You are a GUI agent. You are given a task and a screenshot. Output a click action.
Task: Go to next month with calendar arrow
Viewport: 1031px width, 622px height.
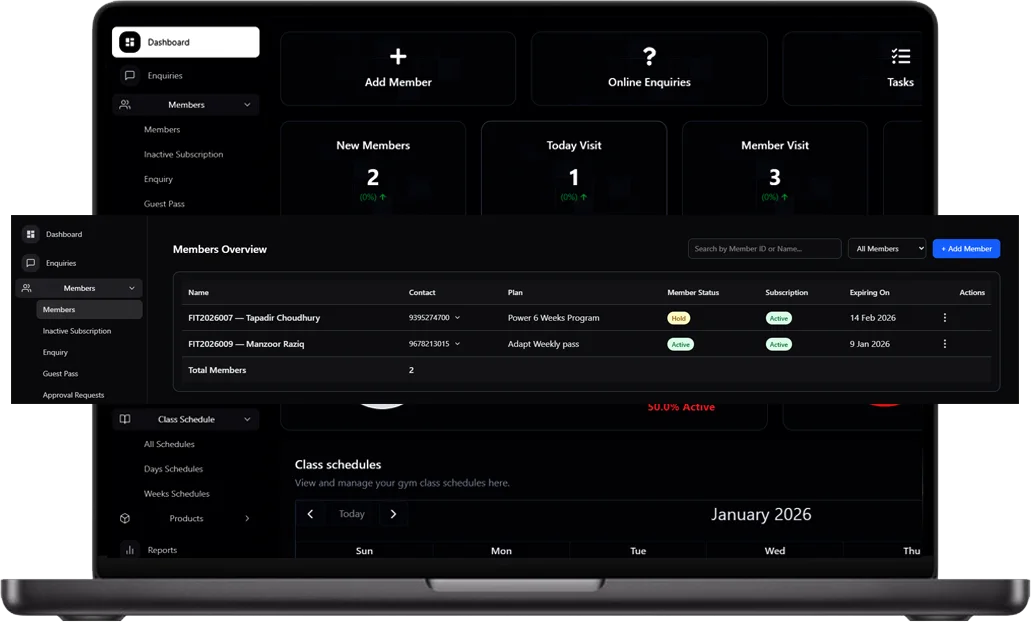click(393, 514)
